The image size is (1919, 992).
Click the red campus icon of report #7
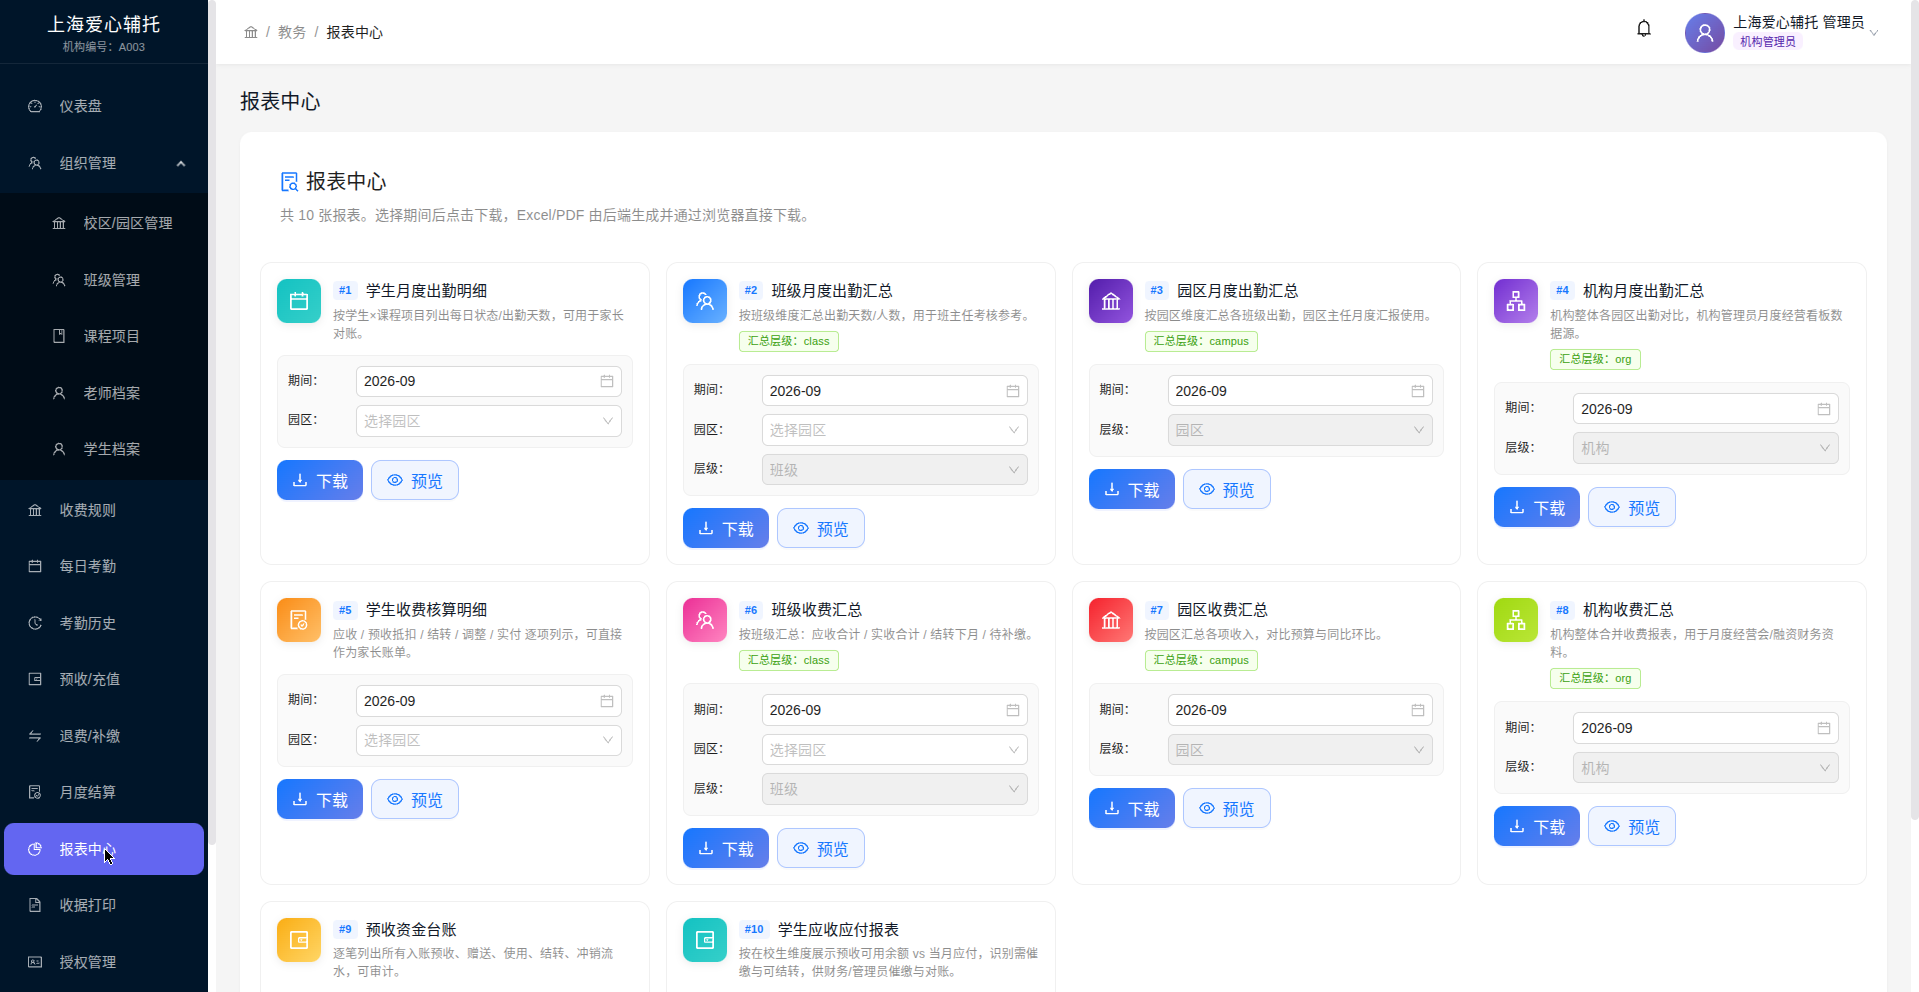click(1111, 620)
